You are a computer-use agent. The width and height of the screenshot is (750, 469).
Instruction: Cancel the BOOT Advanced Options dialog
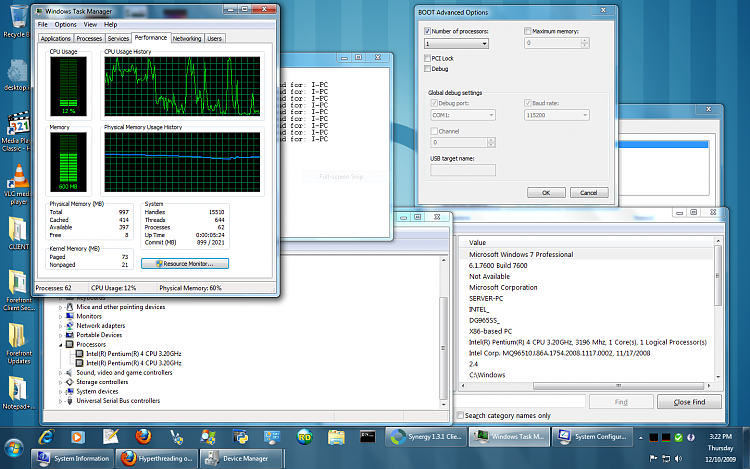(x=589, y=193)
